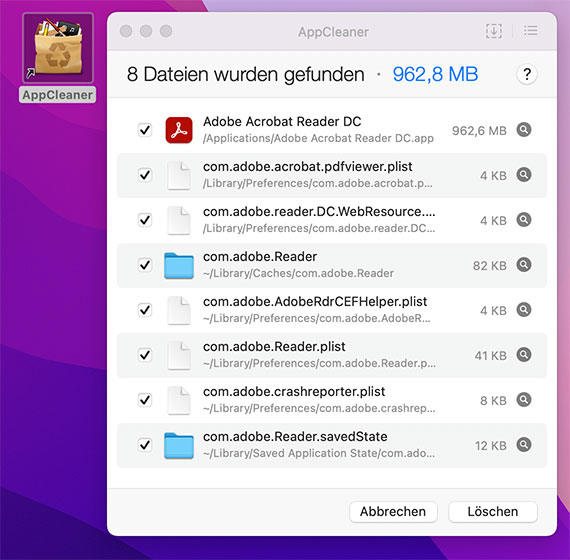Reveal com.adobe.acrobat.pdfviewer.plist via magnifier
Viewport: 570px width, 560px height.
(524, 175)
